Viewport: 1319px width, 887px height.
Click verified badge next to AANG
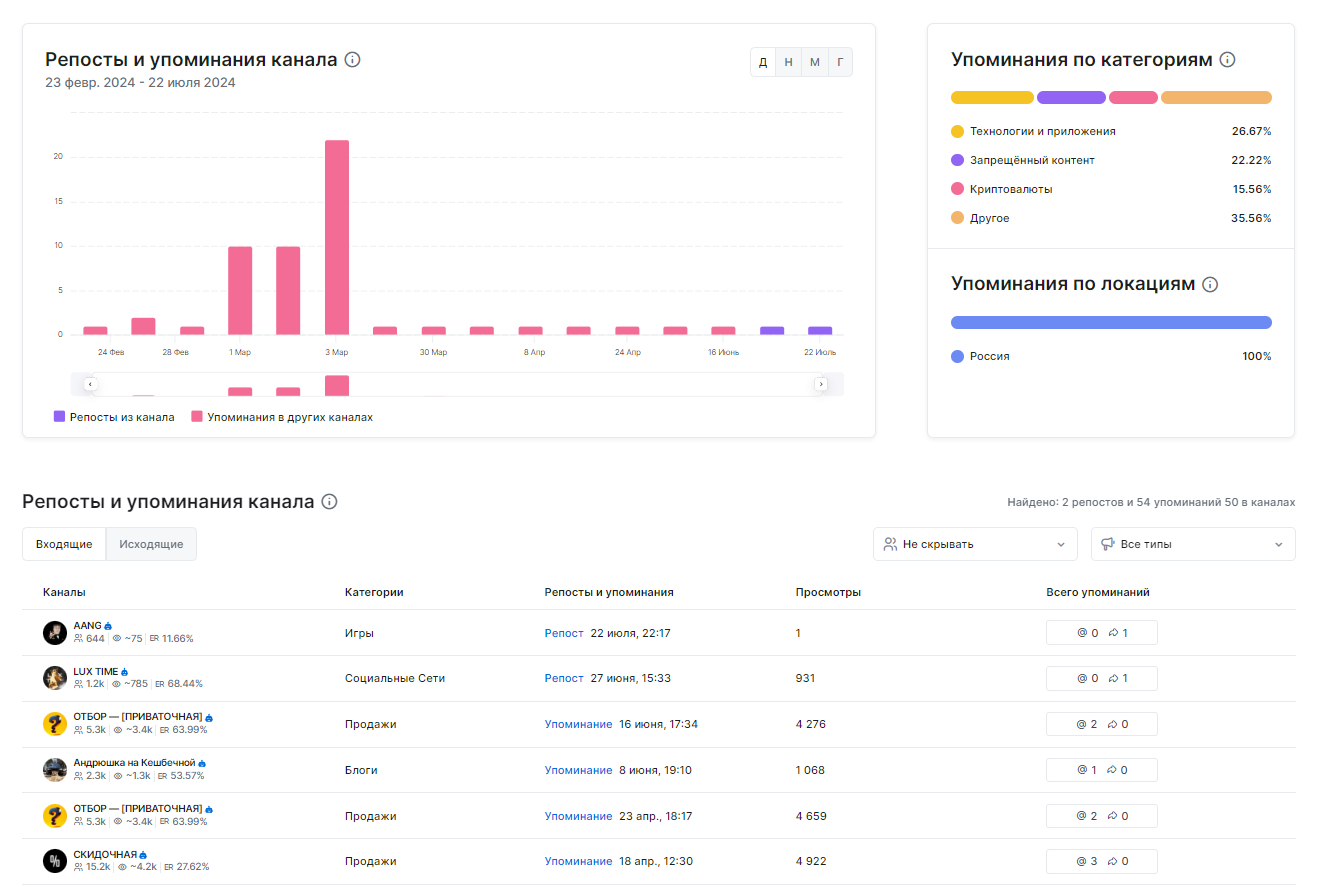click(108, 626)
